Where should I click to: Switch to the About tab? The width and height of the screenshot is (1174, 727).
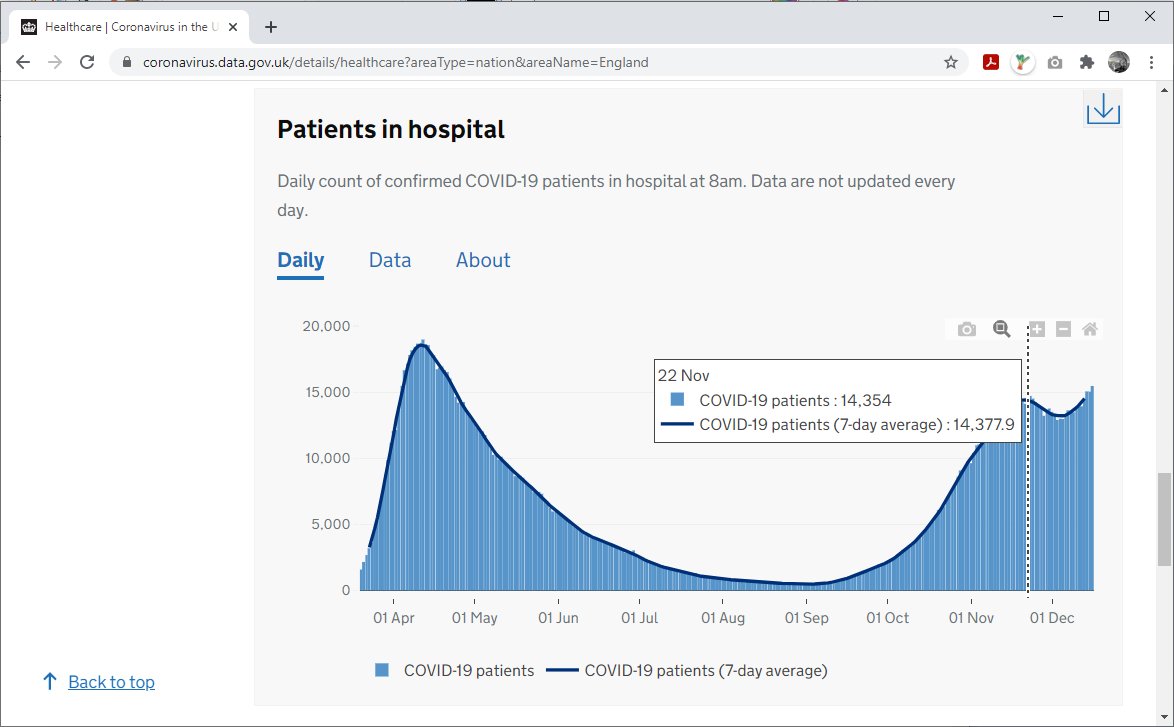[482, 260]
